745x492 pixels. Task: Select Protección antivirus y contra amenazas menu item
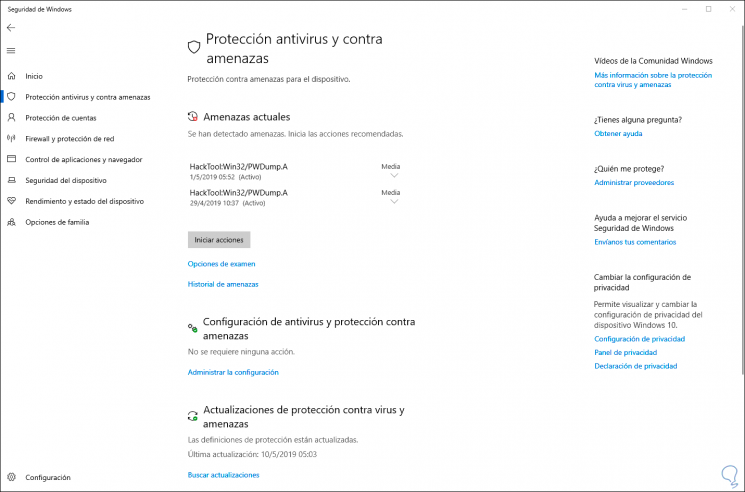pyautogui.click(x=88, y=97)
